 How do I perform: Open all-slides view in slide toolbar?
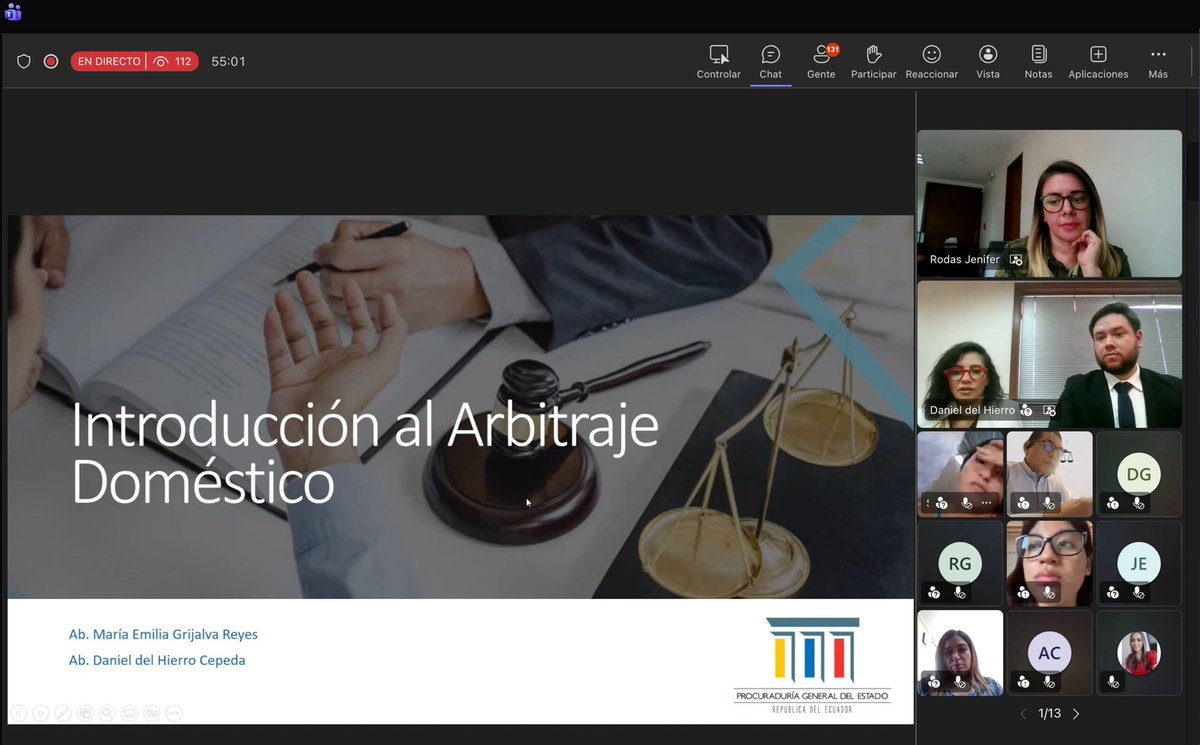pos(85,713)
